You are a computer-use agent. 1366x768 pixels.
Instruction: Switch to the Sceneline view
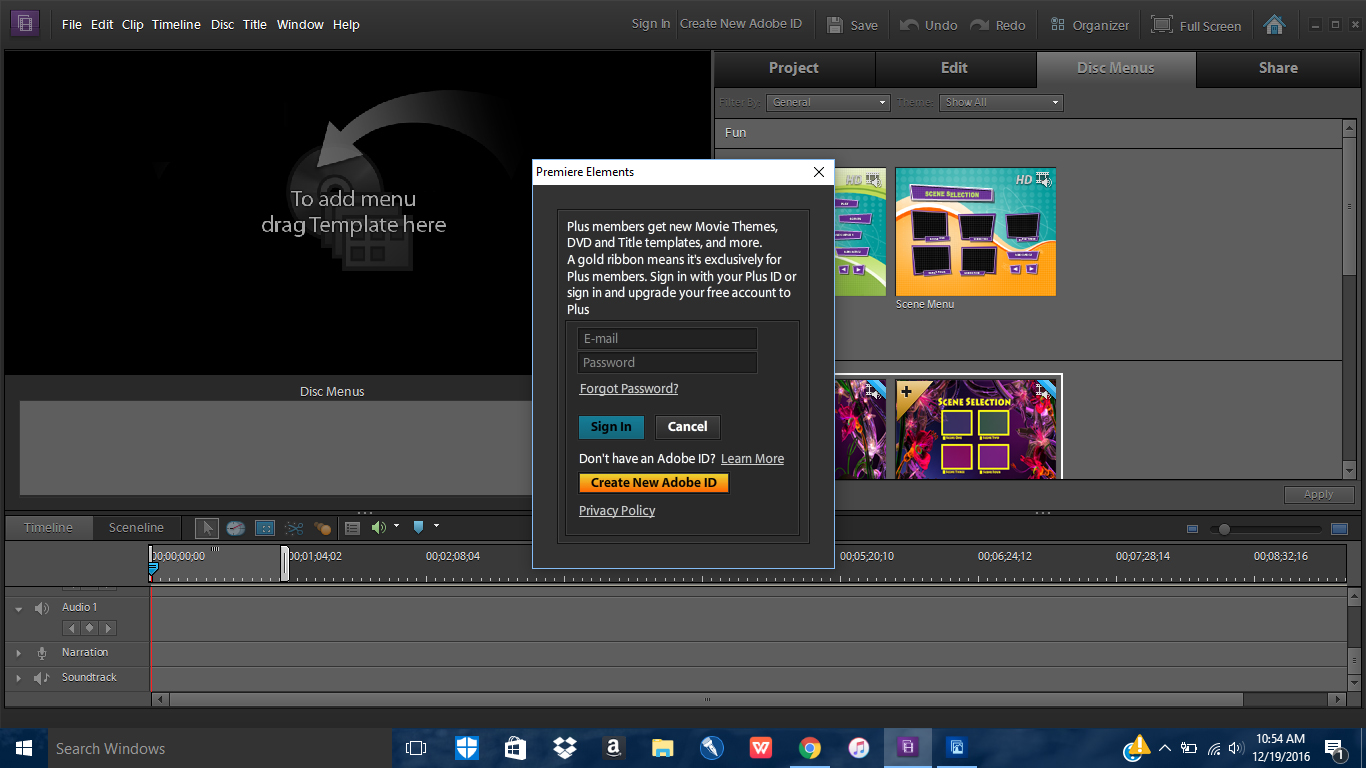pyautogui.click(x=136, y=527)
